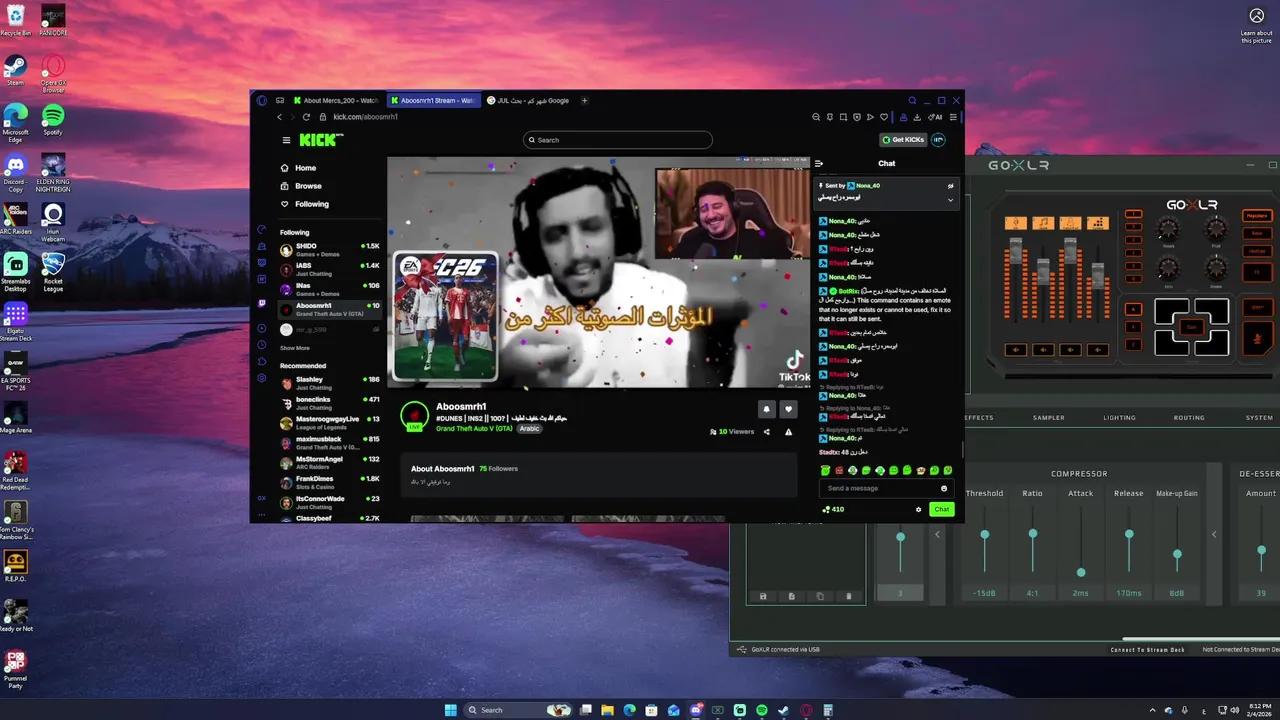Toggle GoXLR Robot effect button
Image resolution: width=1280 pixels, height=720 pixels.
point(1257,233)
